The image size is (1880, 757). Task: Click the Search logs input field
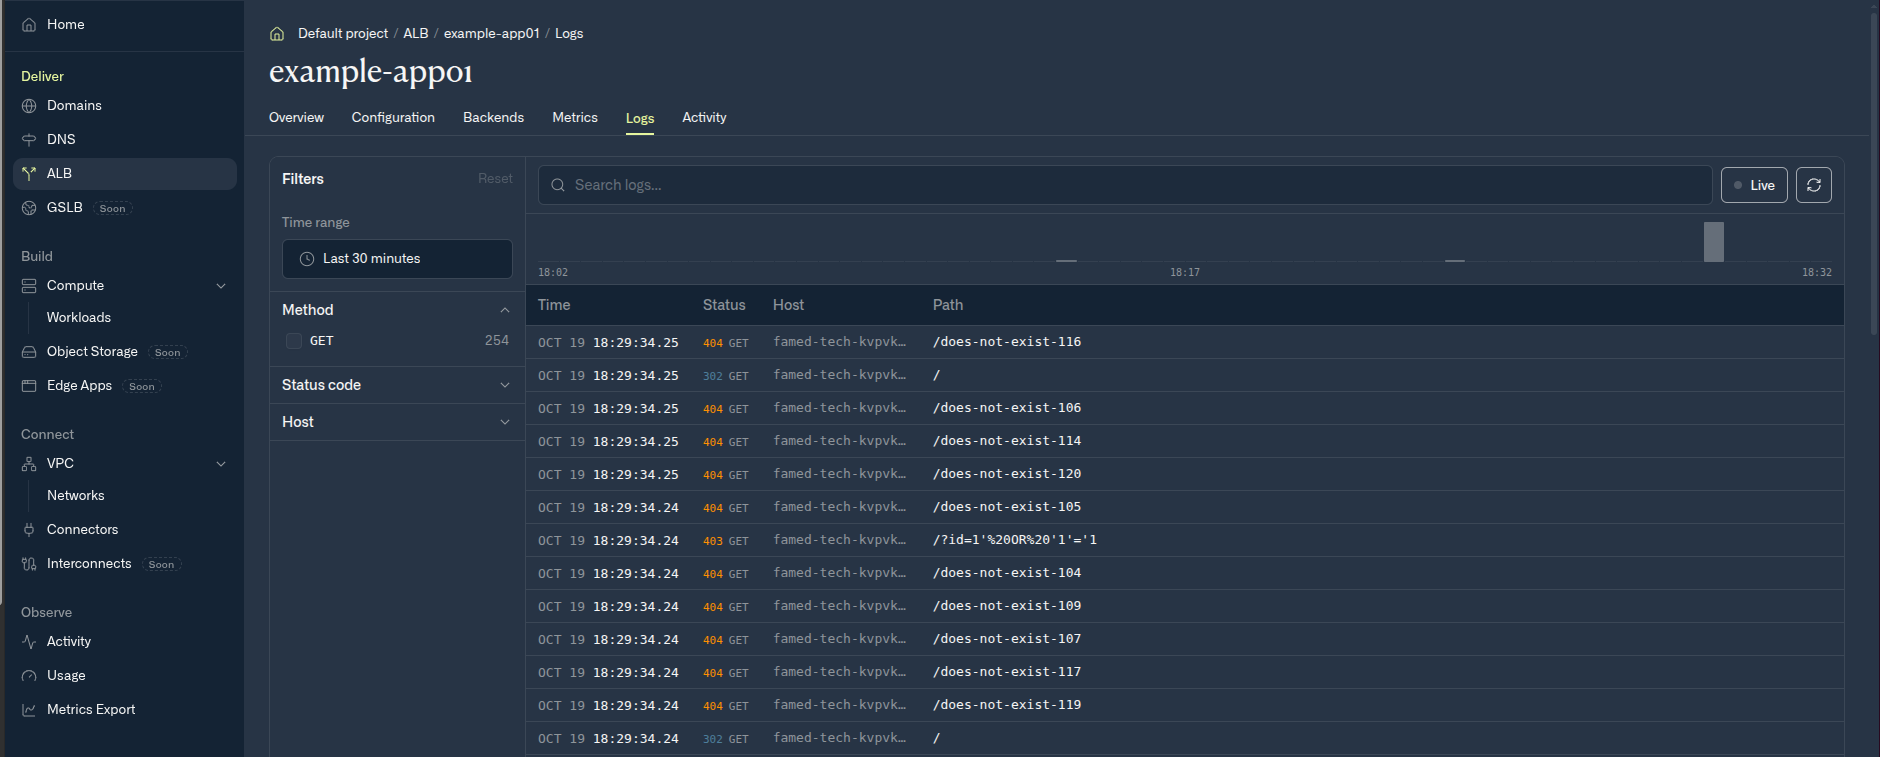[x=1125, y=185]
